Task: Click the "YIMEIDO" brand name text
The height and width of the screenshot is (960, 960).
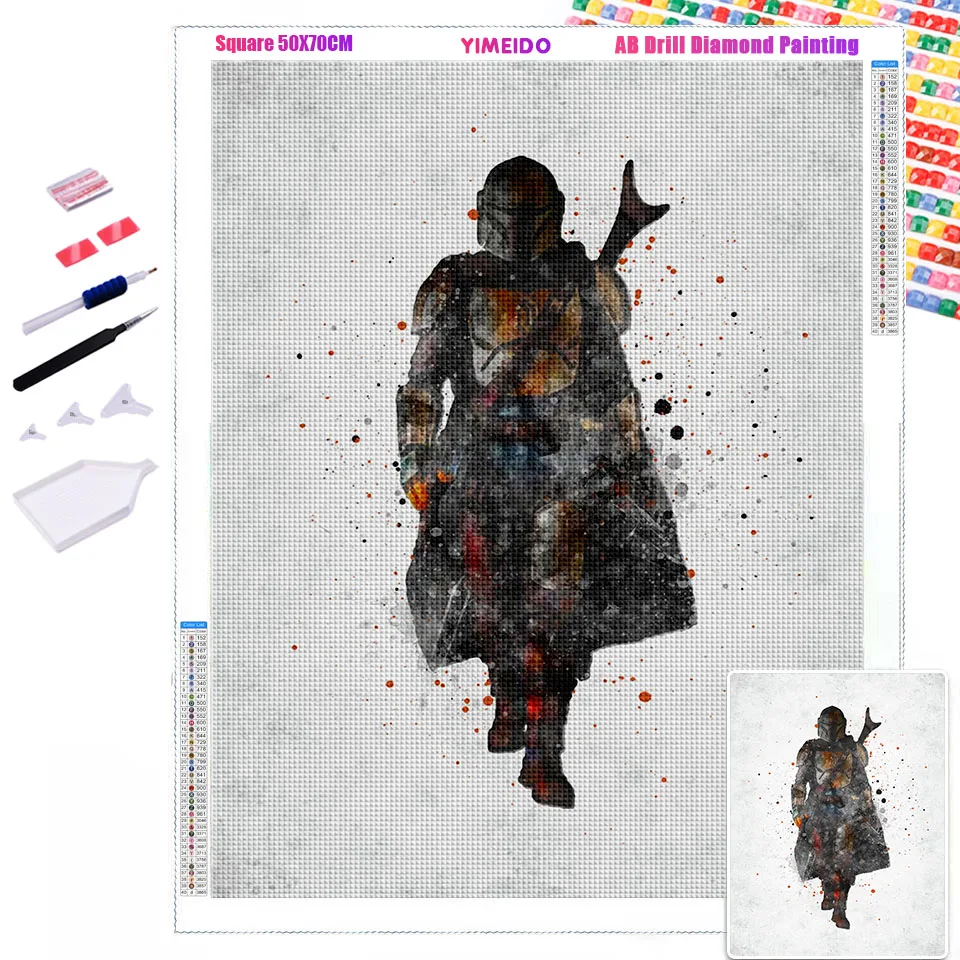Action: [x=506, y=45]
